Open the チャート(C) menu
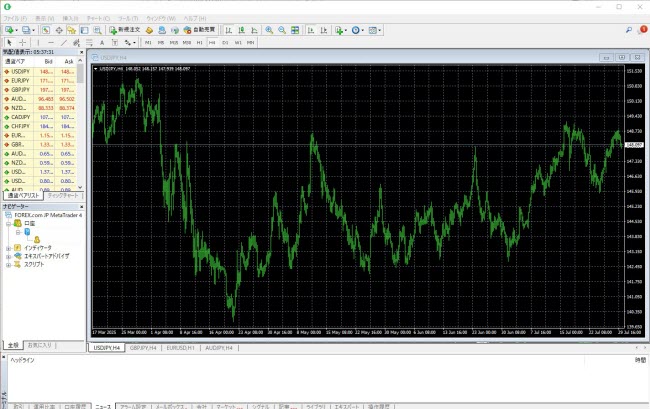Screen dimensions: 650x409 pyautogui.click(x=98, y=19)
